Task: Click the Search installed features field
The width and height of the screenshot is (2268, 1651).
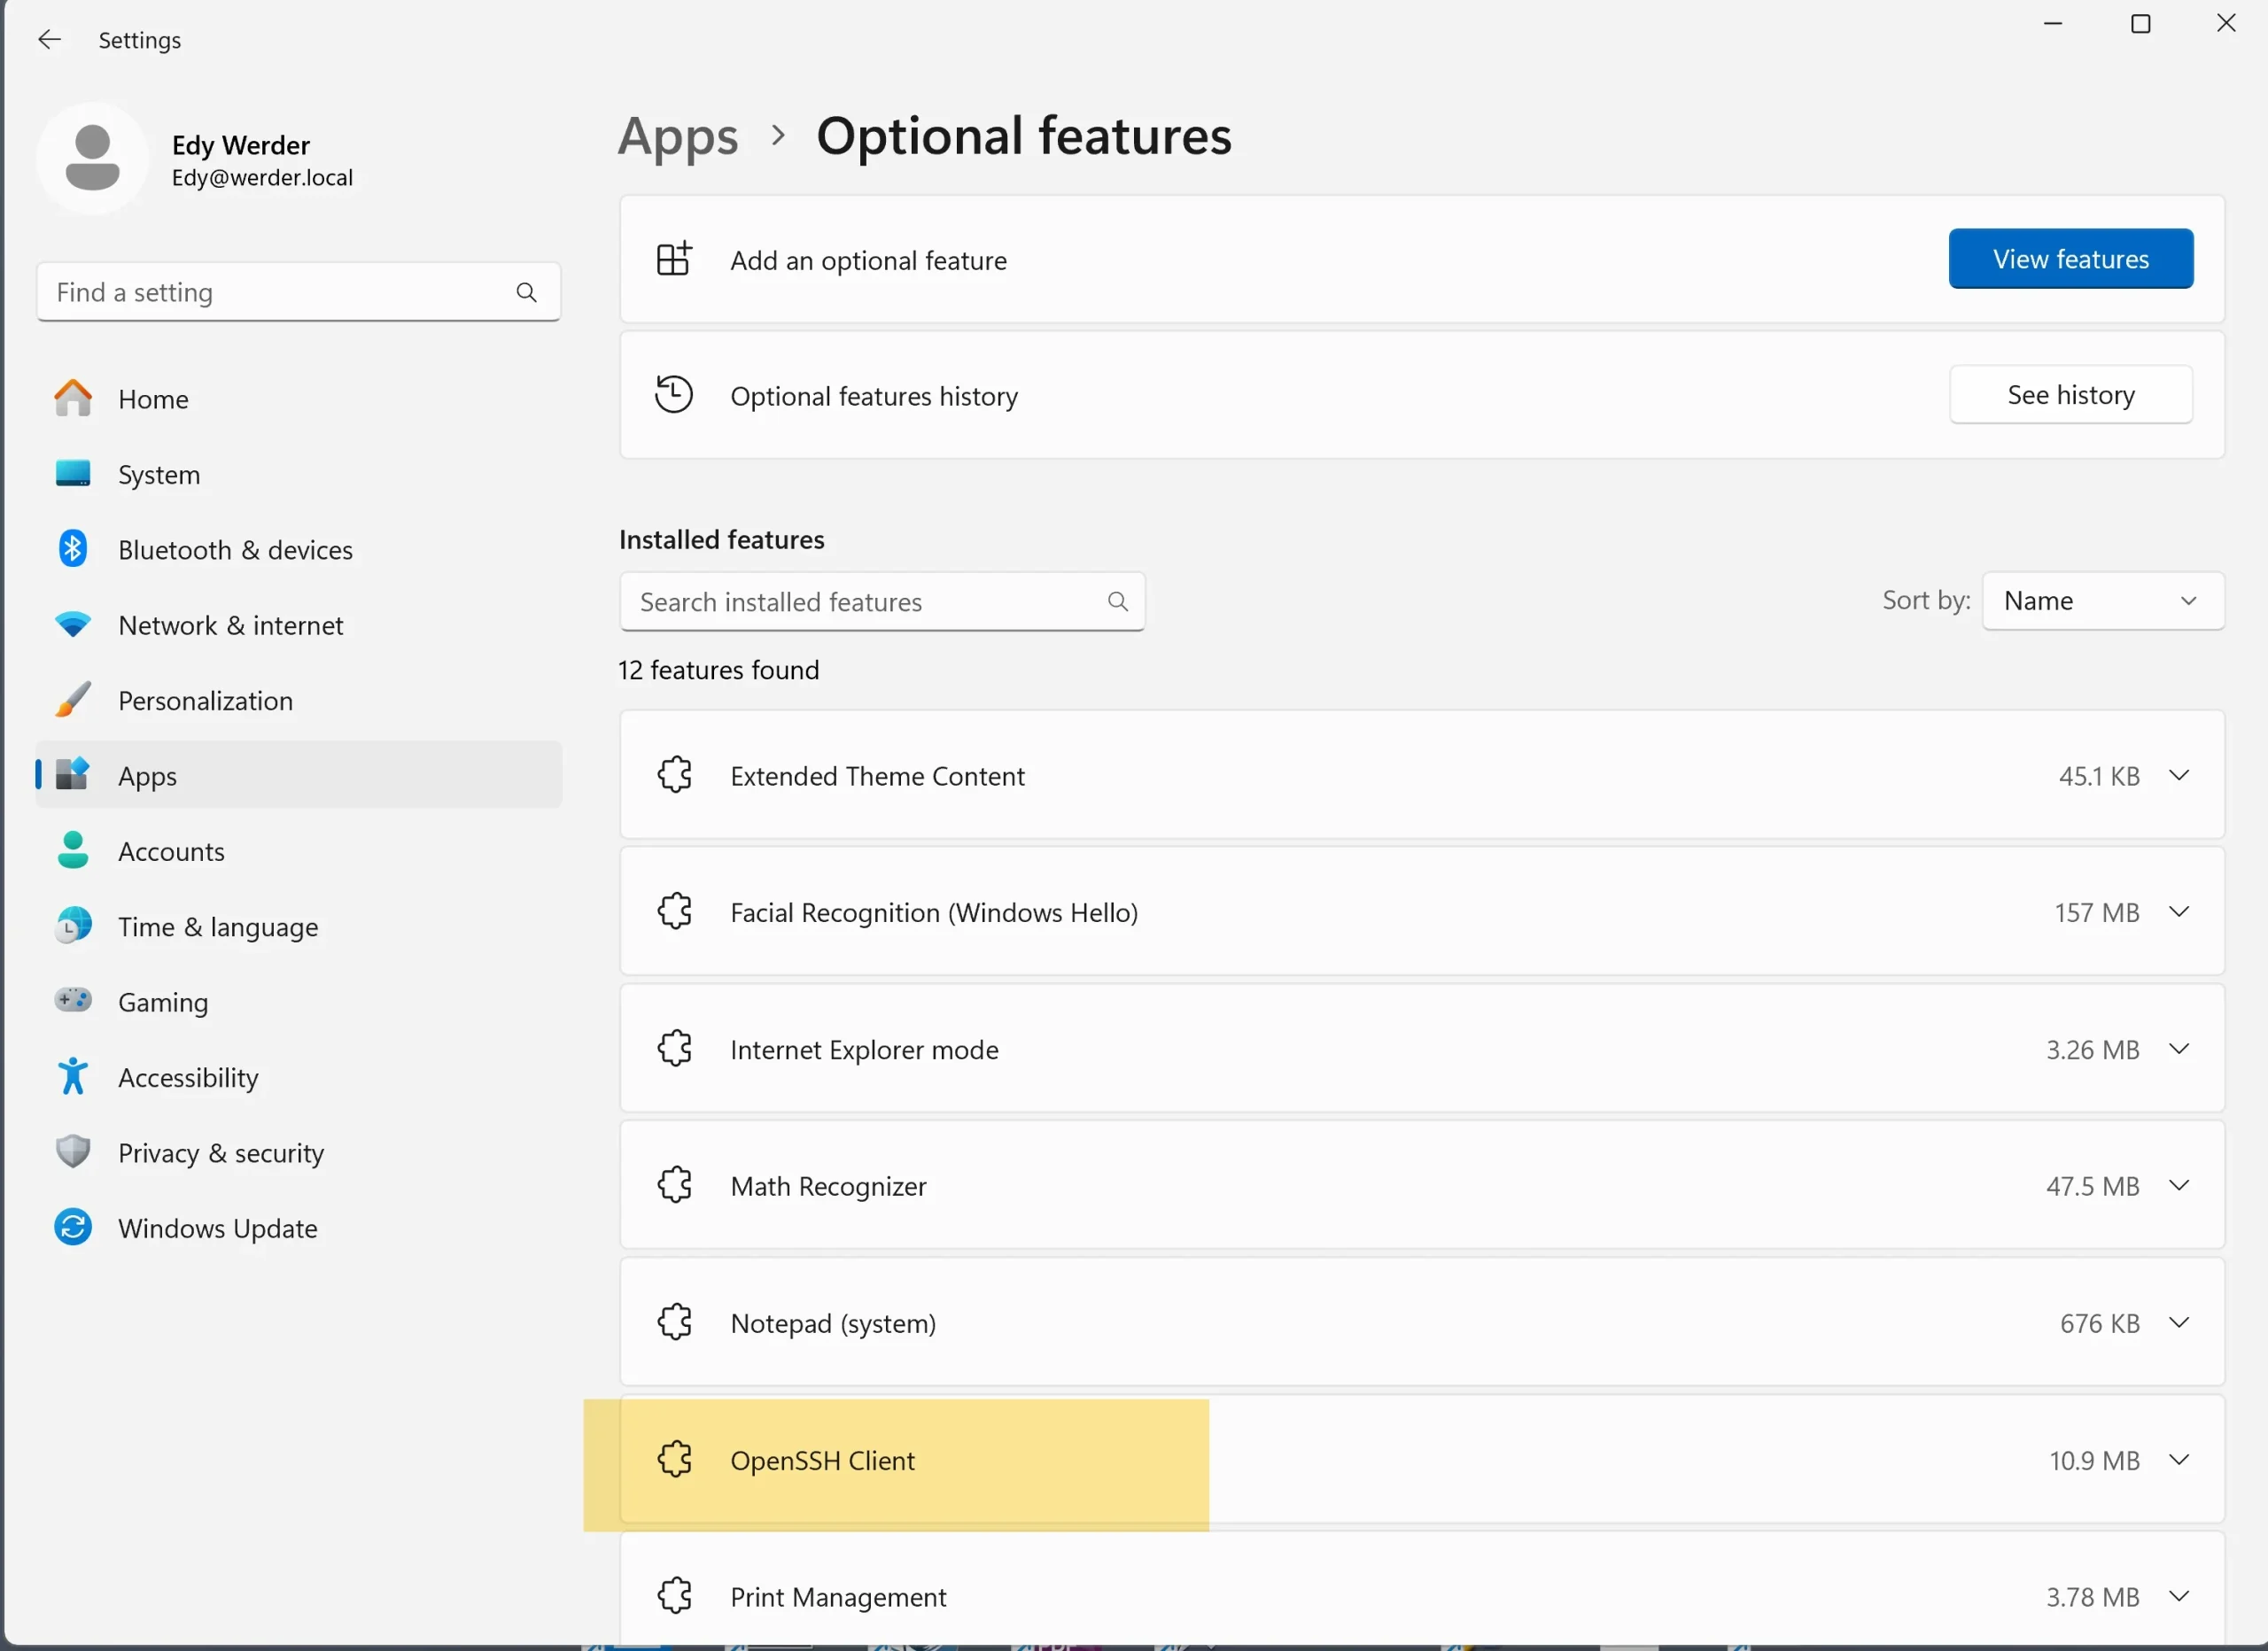Action: coord(865,602)
